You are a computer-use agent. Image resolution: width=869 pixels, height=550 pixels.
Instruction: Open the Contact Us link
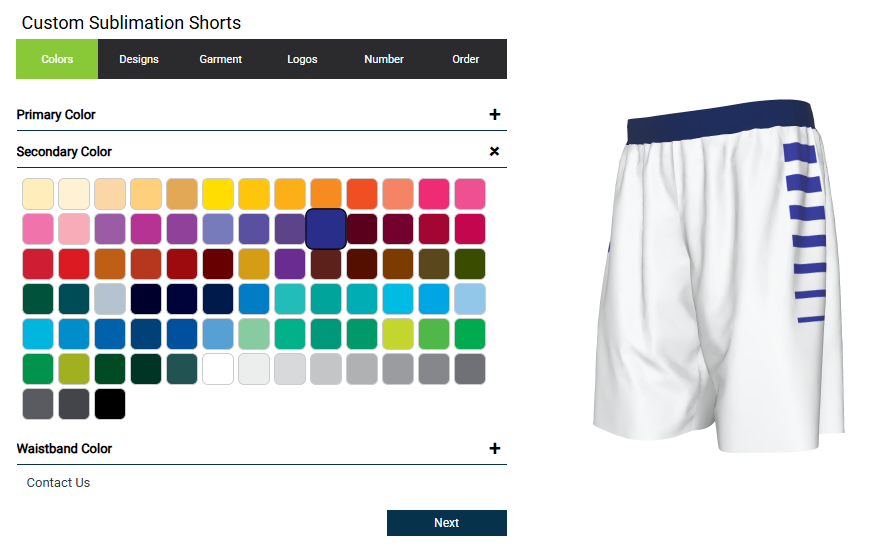pos(58,483)
